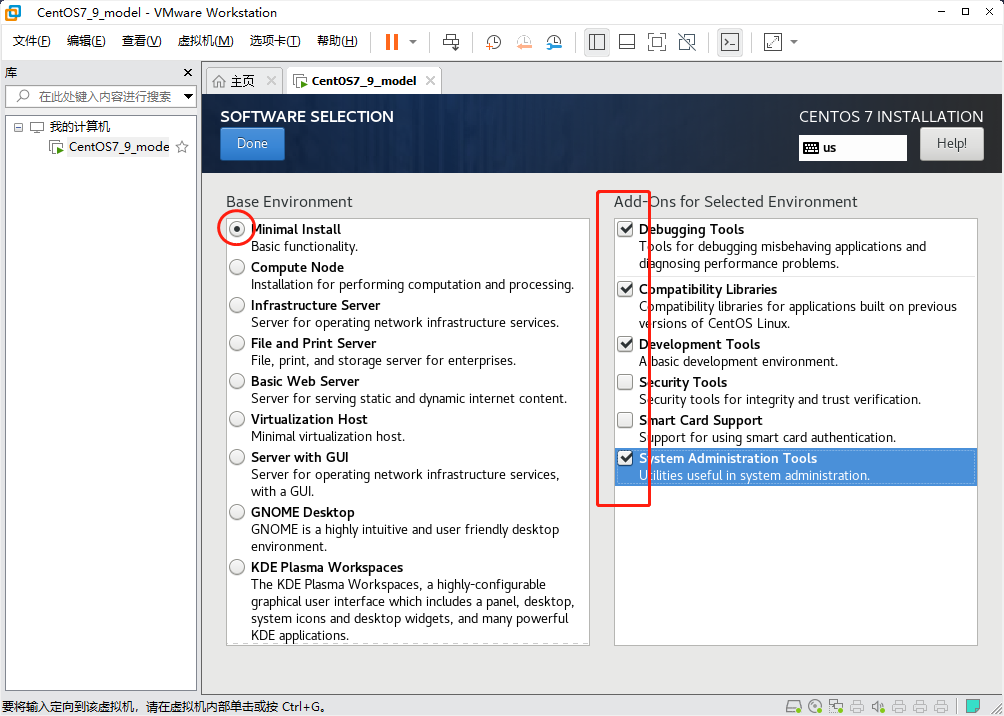The image size is (1004, 716).
Task: Open the teal message log icon
Action: coord(974,706)
